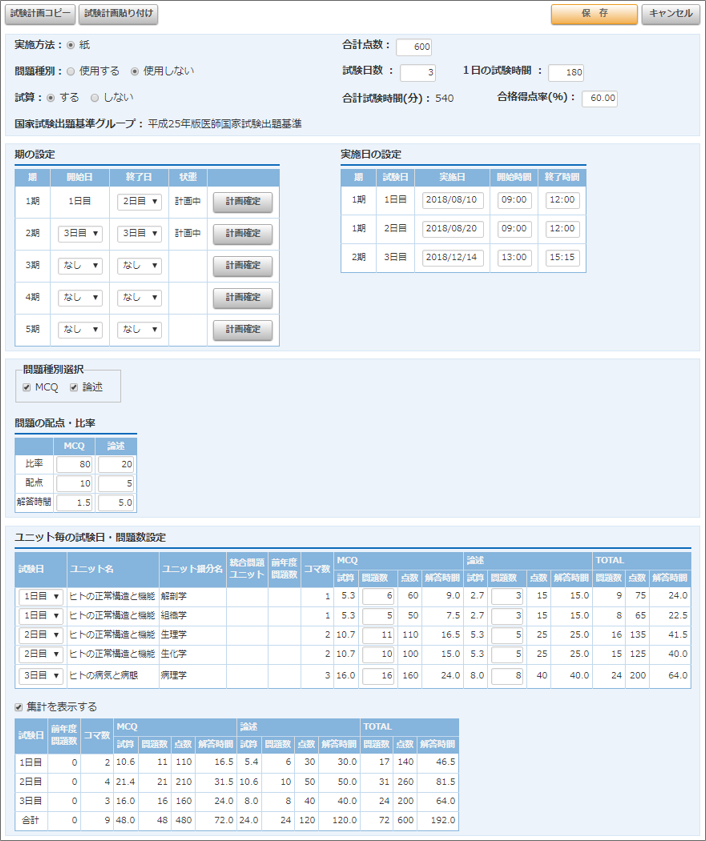The height and width of the screenshot is (841, 706).
Task: Toggle the 論述 checkbox
Action: coord(74,387)
